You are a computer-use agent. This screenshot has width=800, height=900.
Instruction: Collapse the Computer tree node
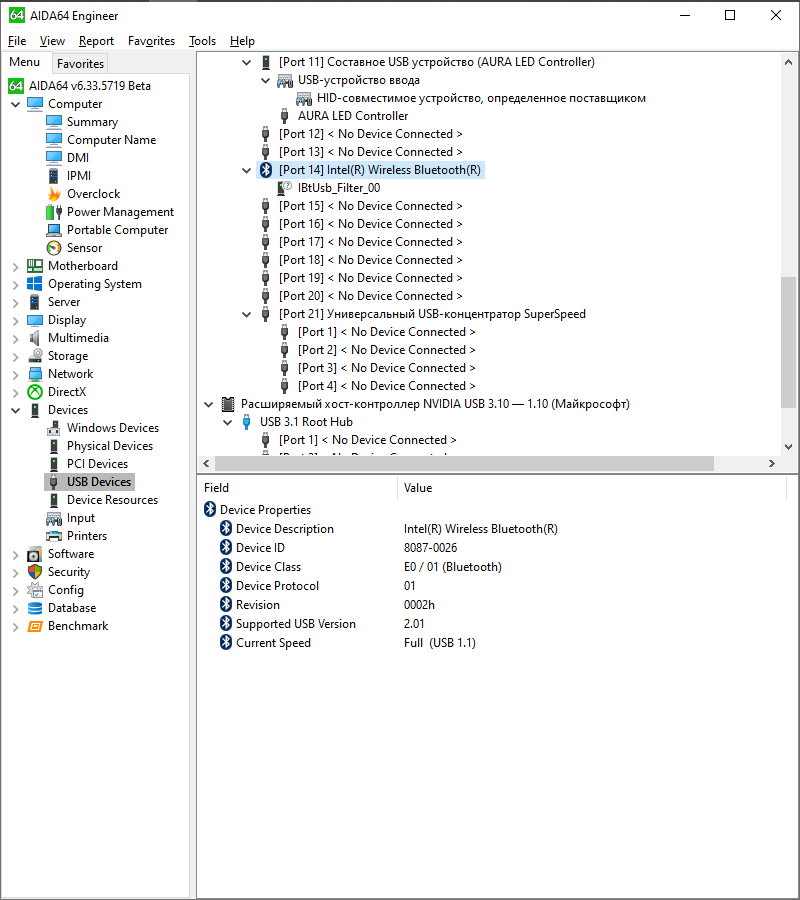pyautogui.click(x=15, y=104)
